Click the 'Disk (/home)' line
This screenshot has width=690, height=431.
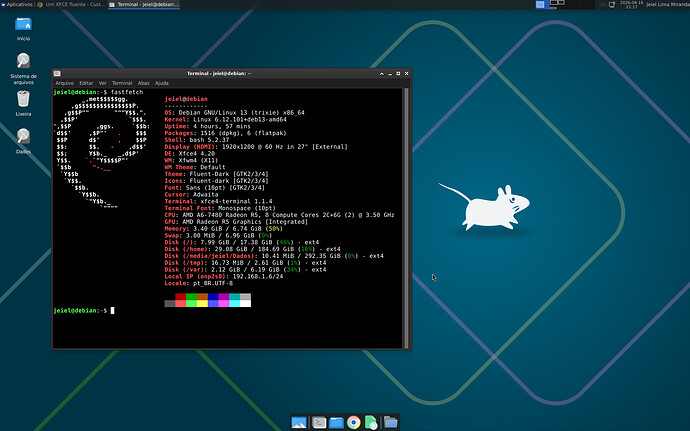[x=253, y=249]
